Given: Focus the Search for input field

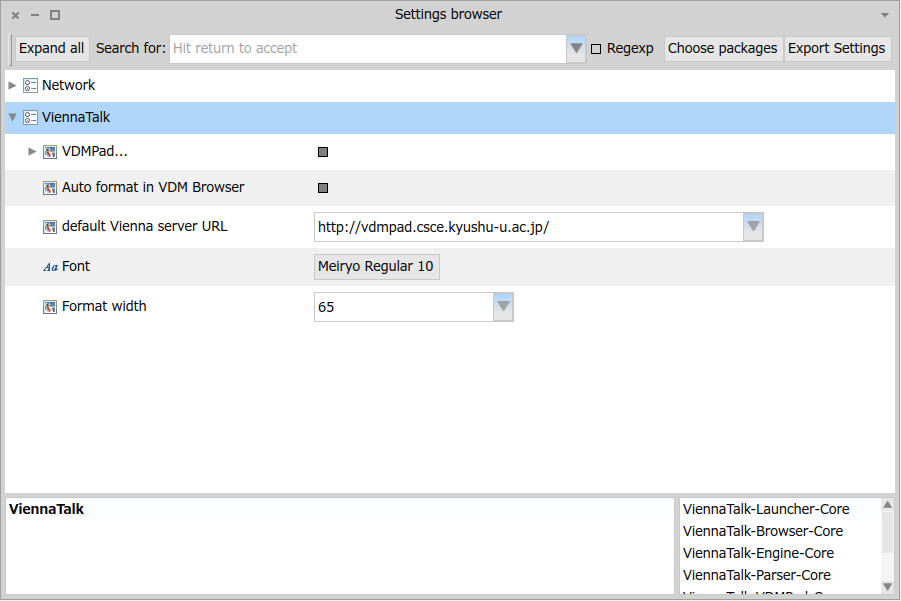Looking at the screenshot, I should point(368,49).
